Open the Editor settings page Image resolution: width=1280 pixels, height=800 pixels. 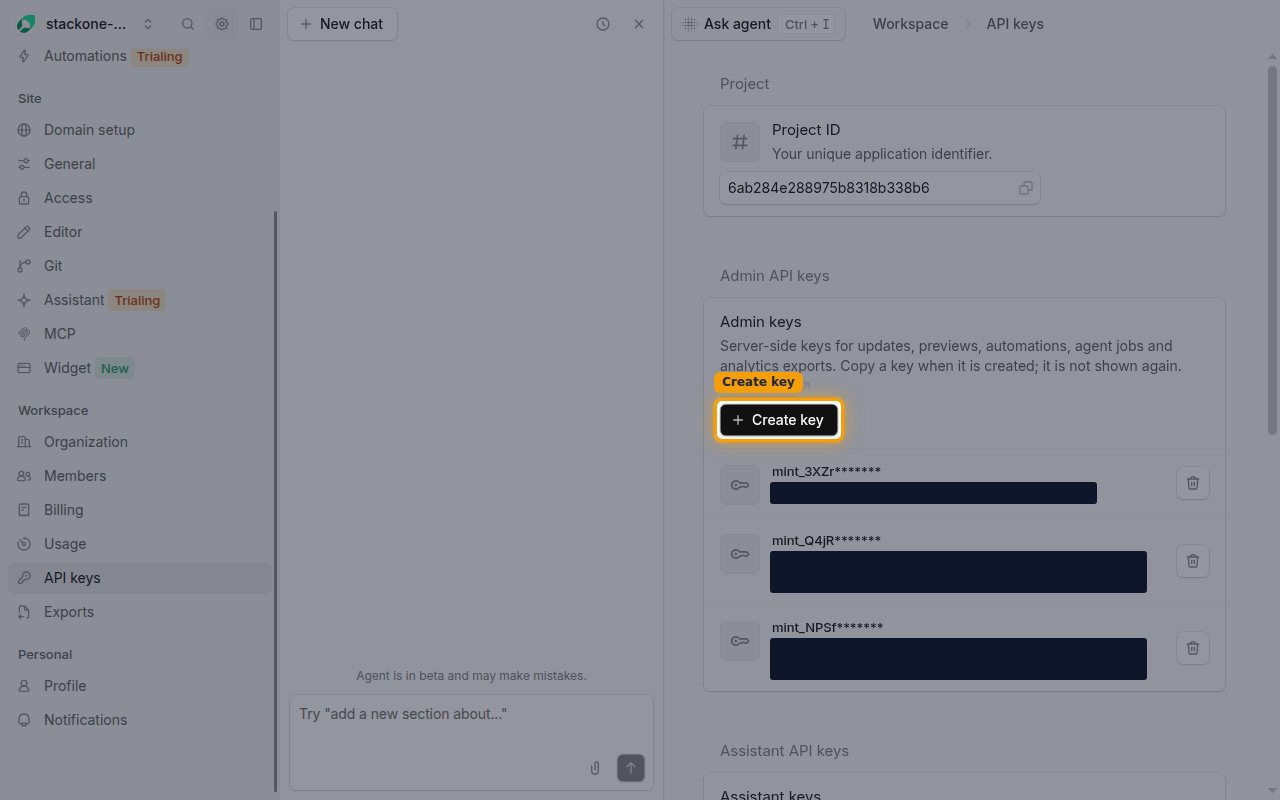[x=140, y=232]
